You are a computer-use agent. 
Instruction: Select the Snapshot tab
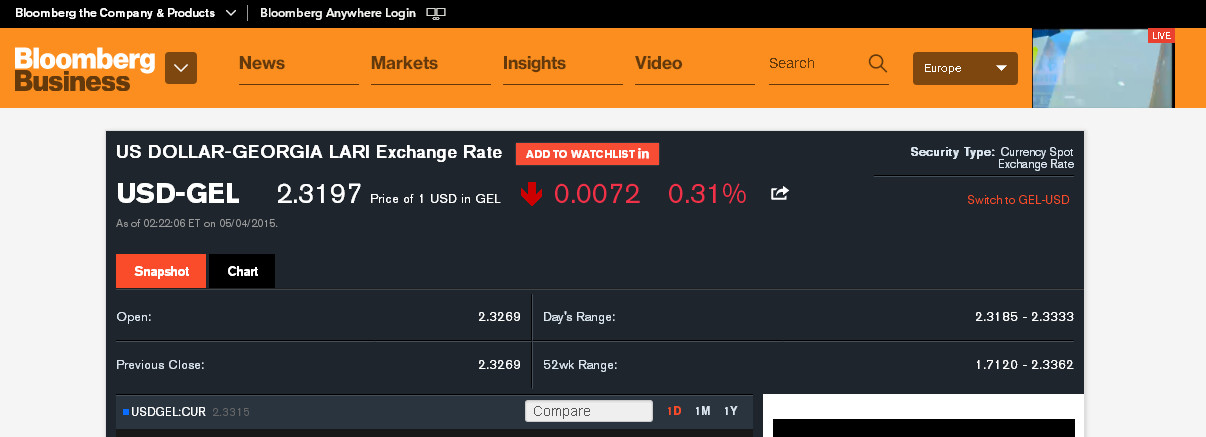pyautogui.click(x=161, y=271)
